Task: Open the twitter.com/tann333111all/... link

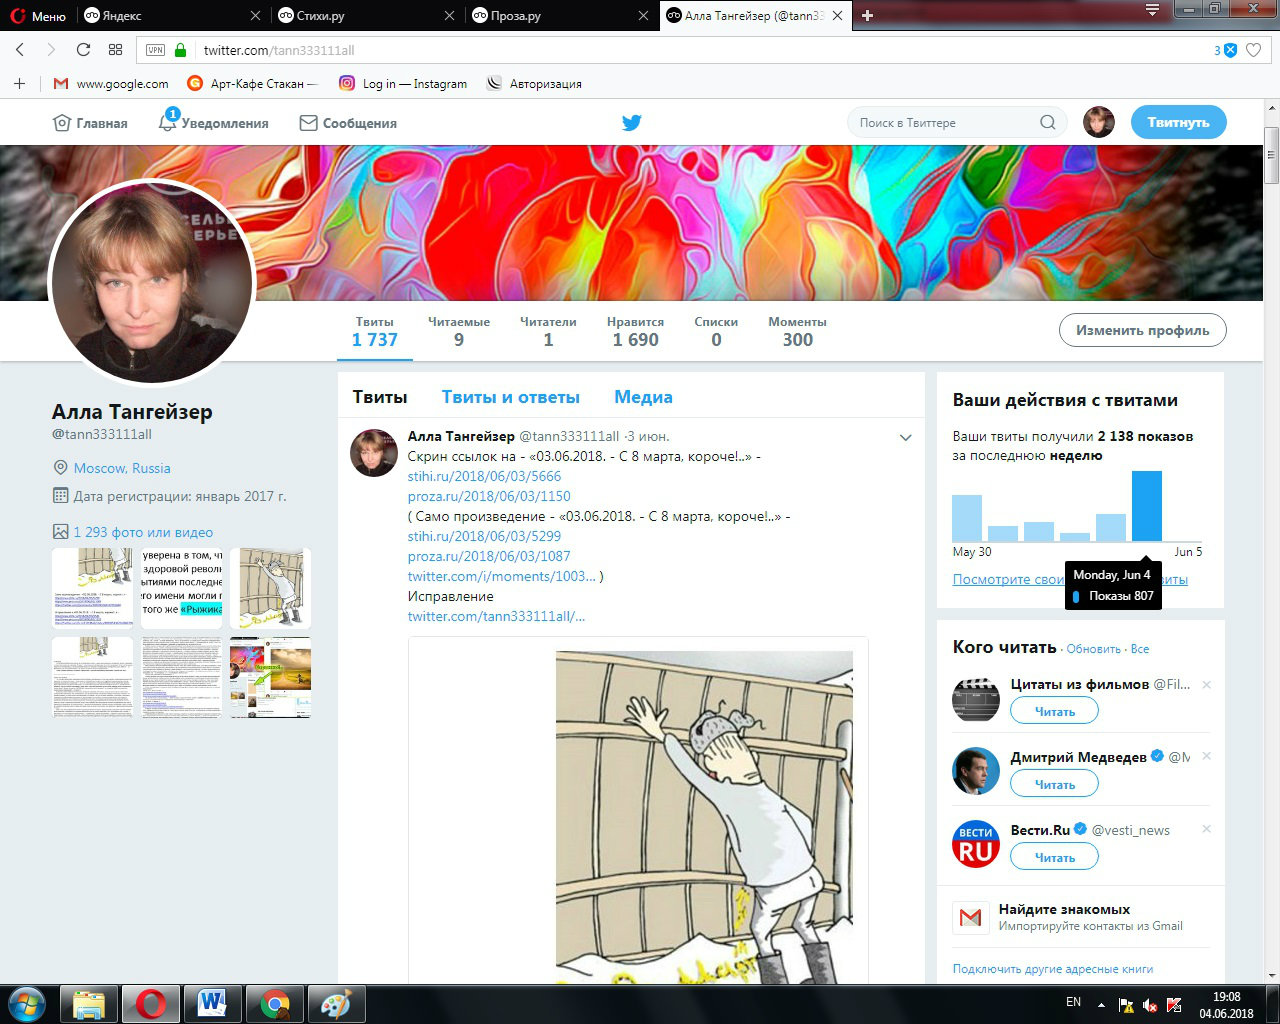Action: (x=496, y=616)
